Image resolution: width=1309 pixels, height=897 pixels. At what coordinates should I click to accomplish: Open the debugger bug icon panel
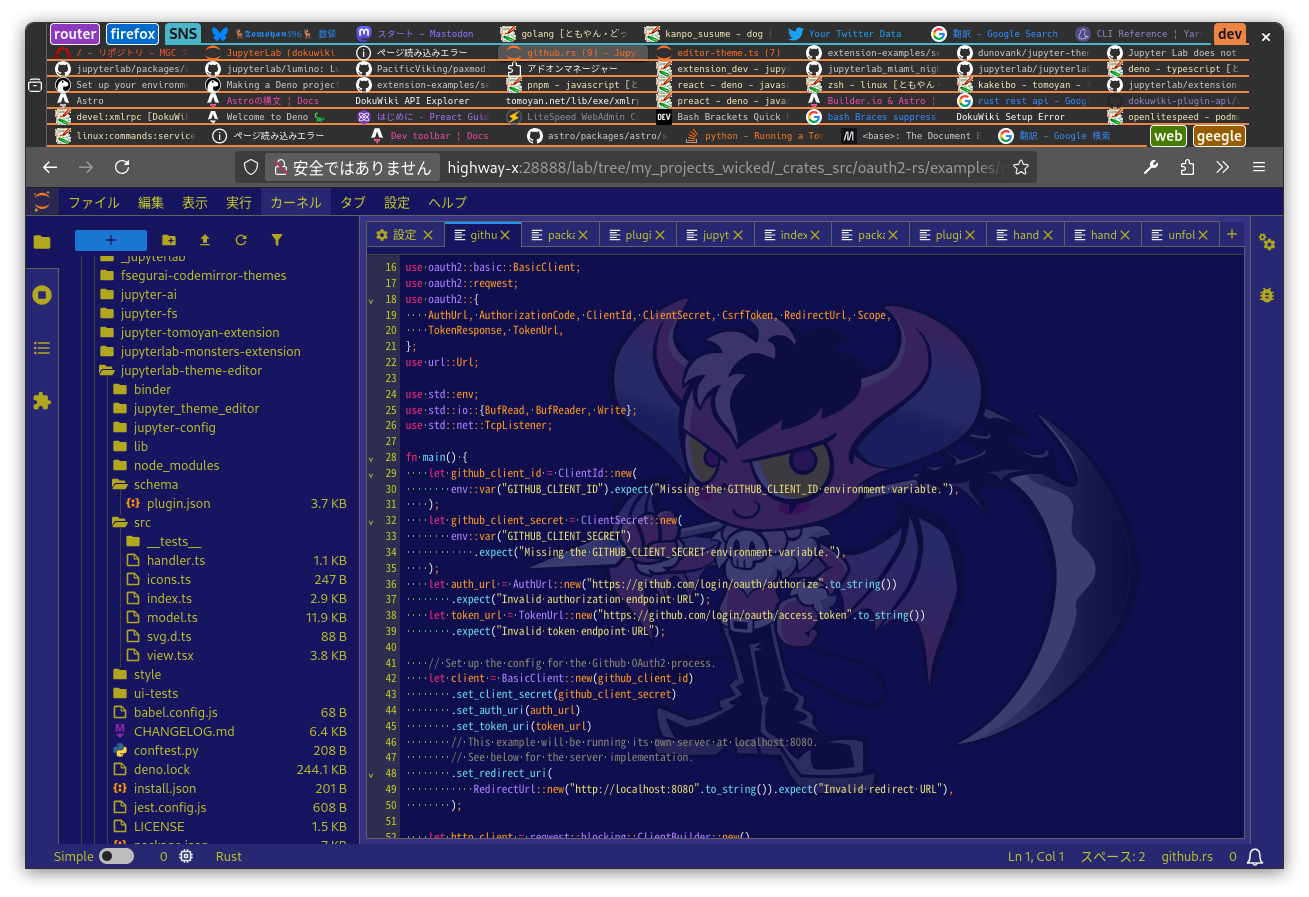click(x=1267, y=295)
